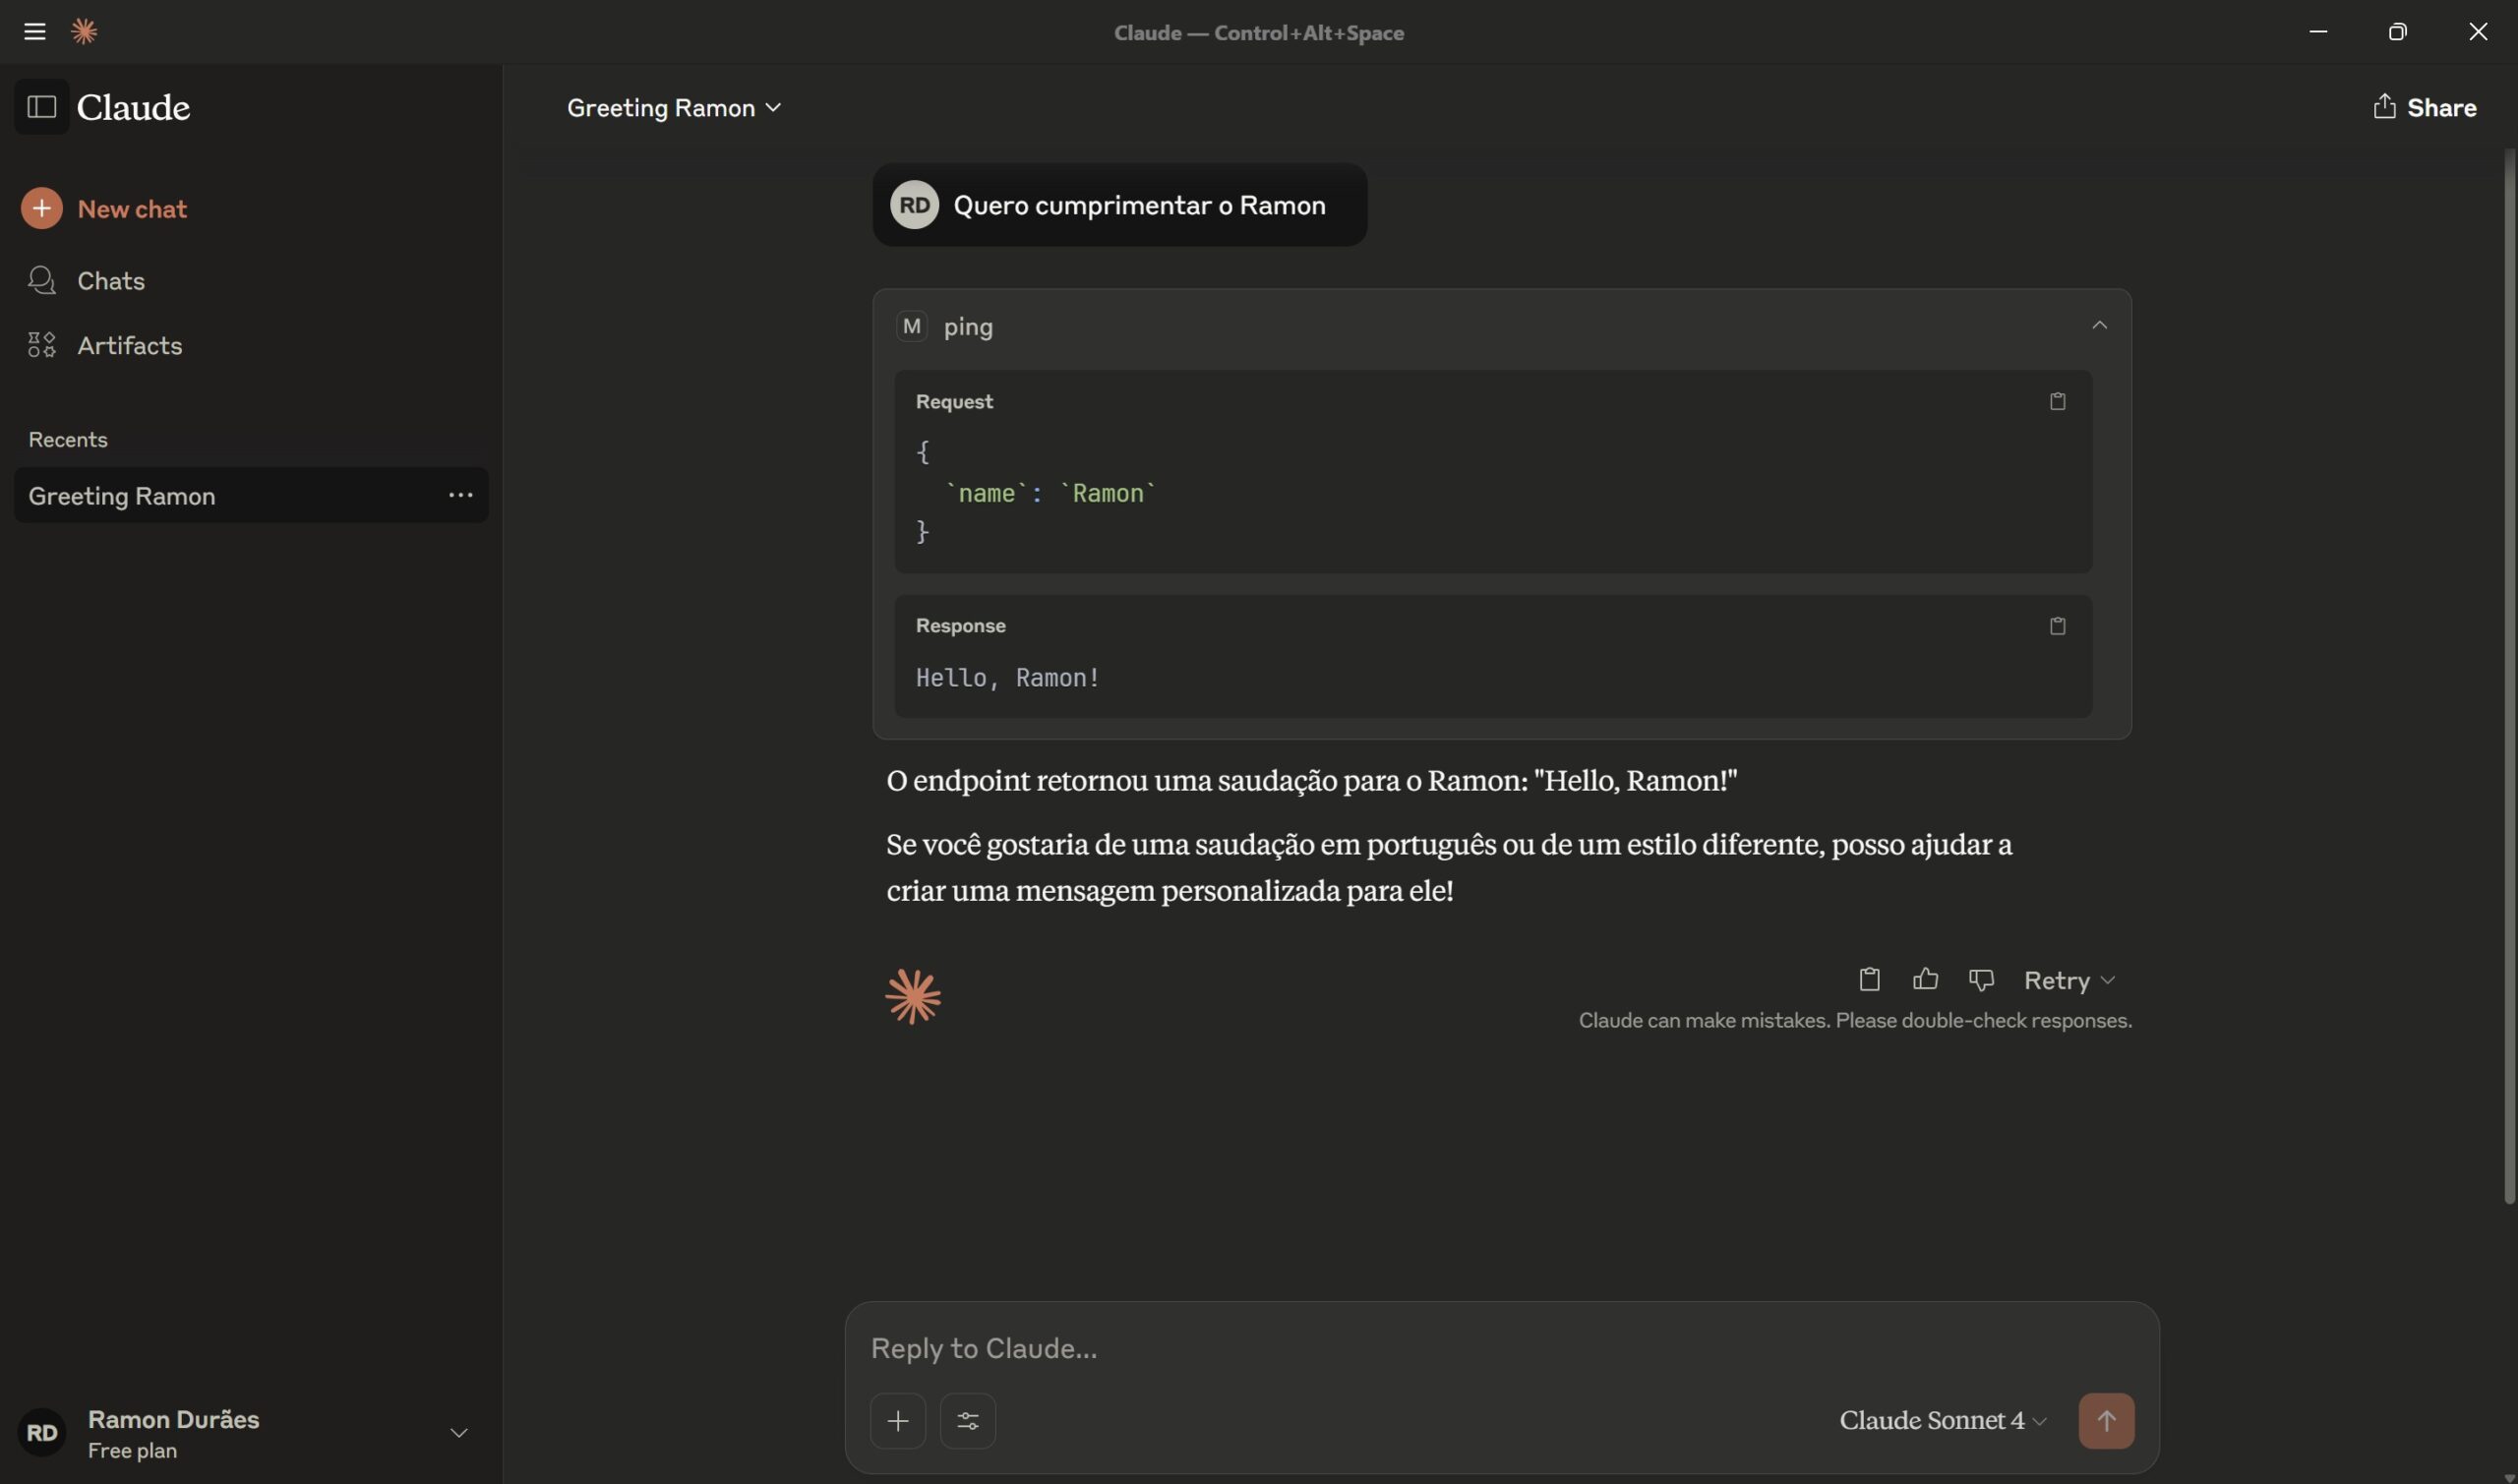This screenshot has width=2518, height=1484.
Task: Copy Claude's reply to clipboard
Action: coord(1869,979)
